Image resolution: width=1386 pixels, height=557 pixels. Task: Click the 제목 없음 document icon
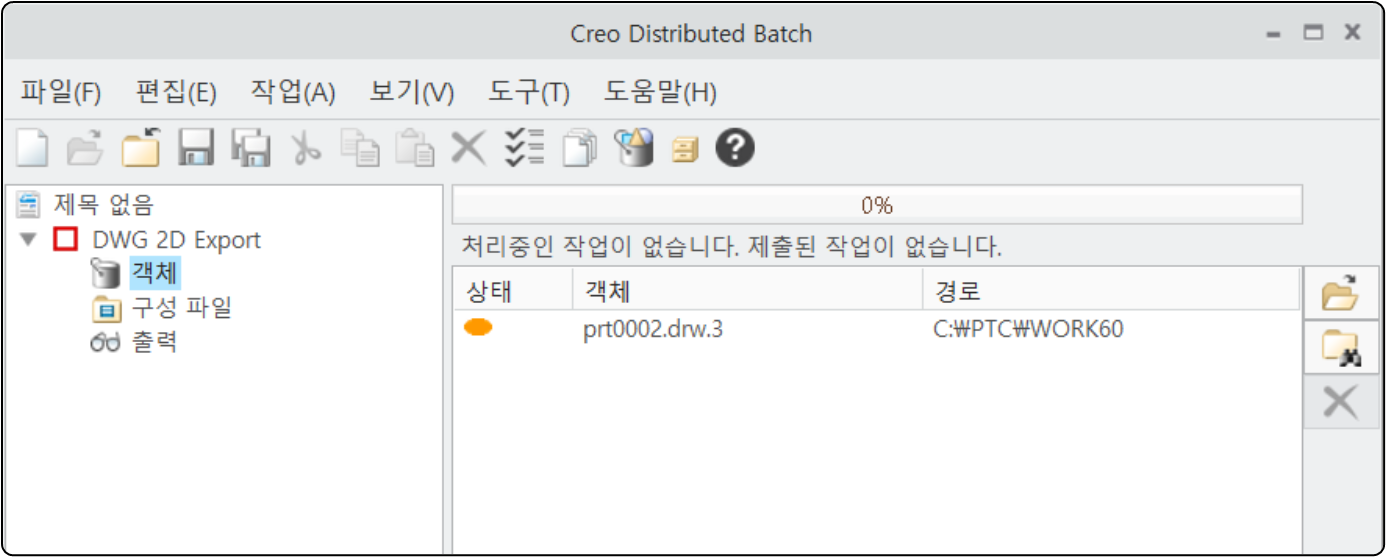coord(30,205)
